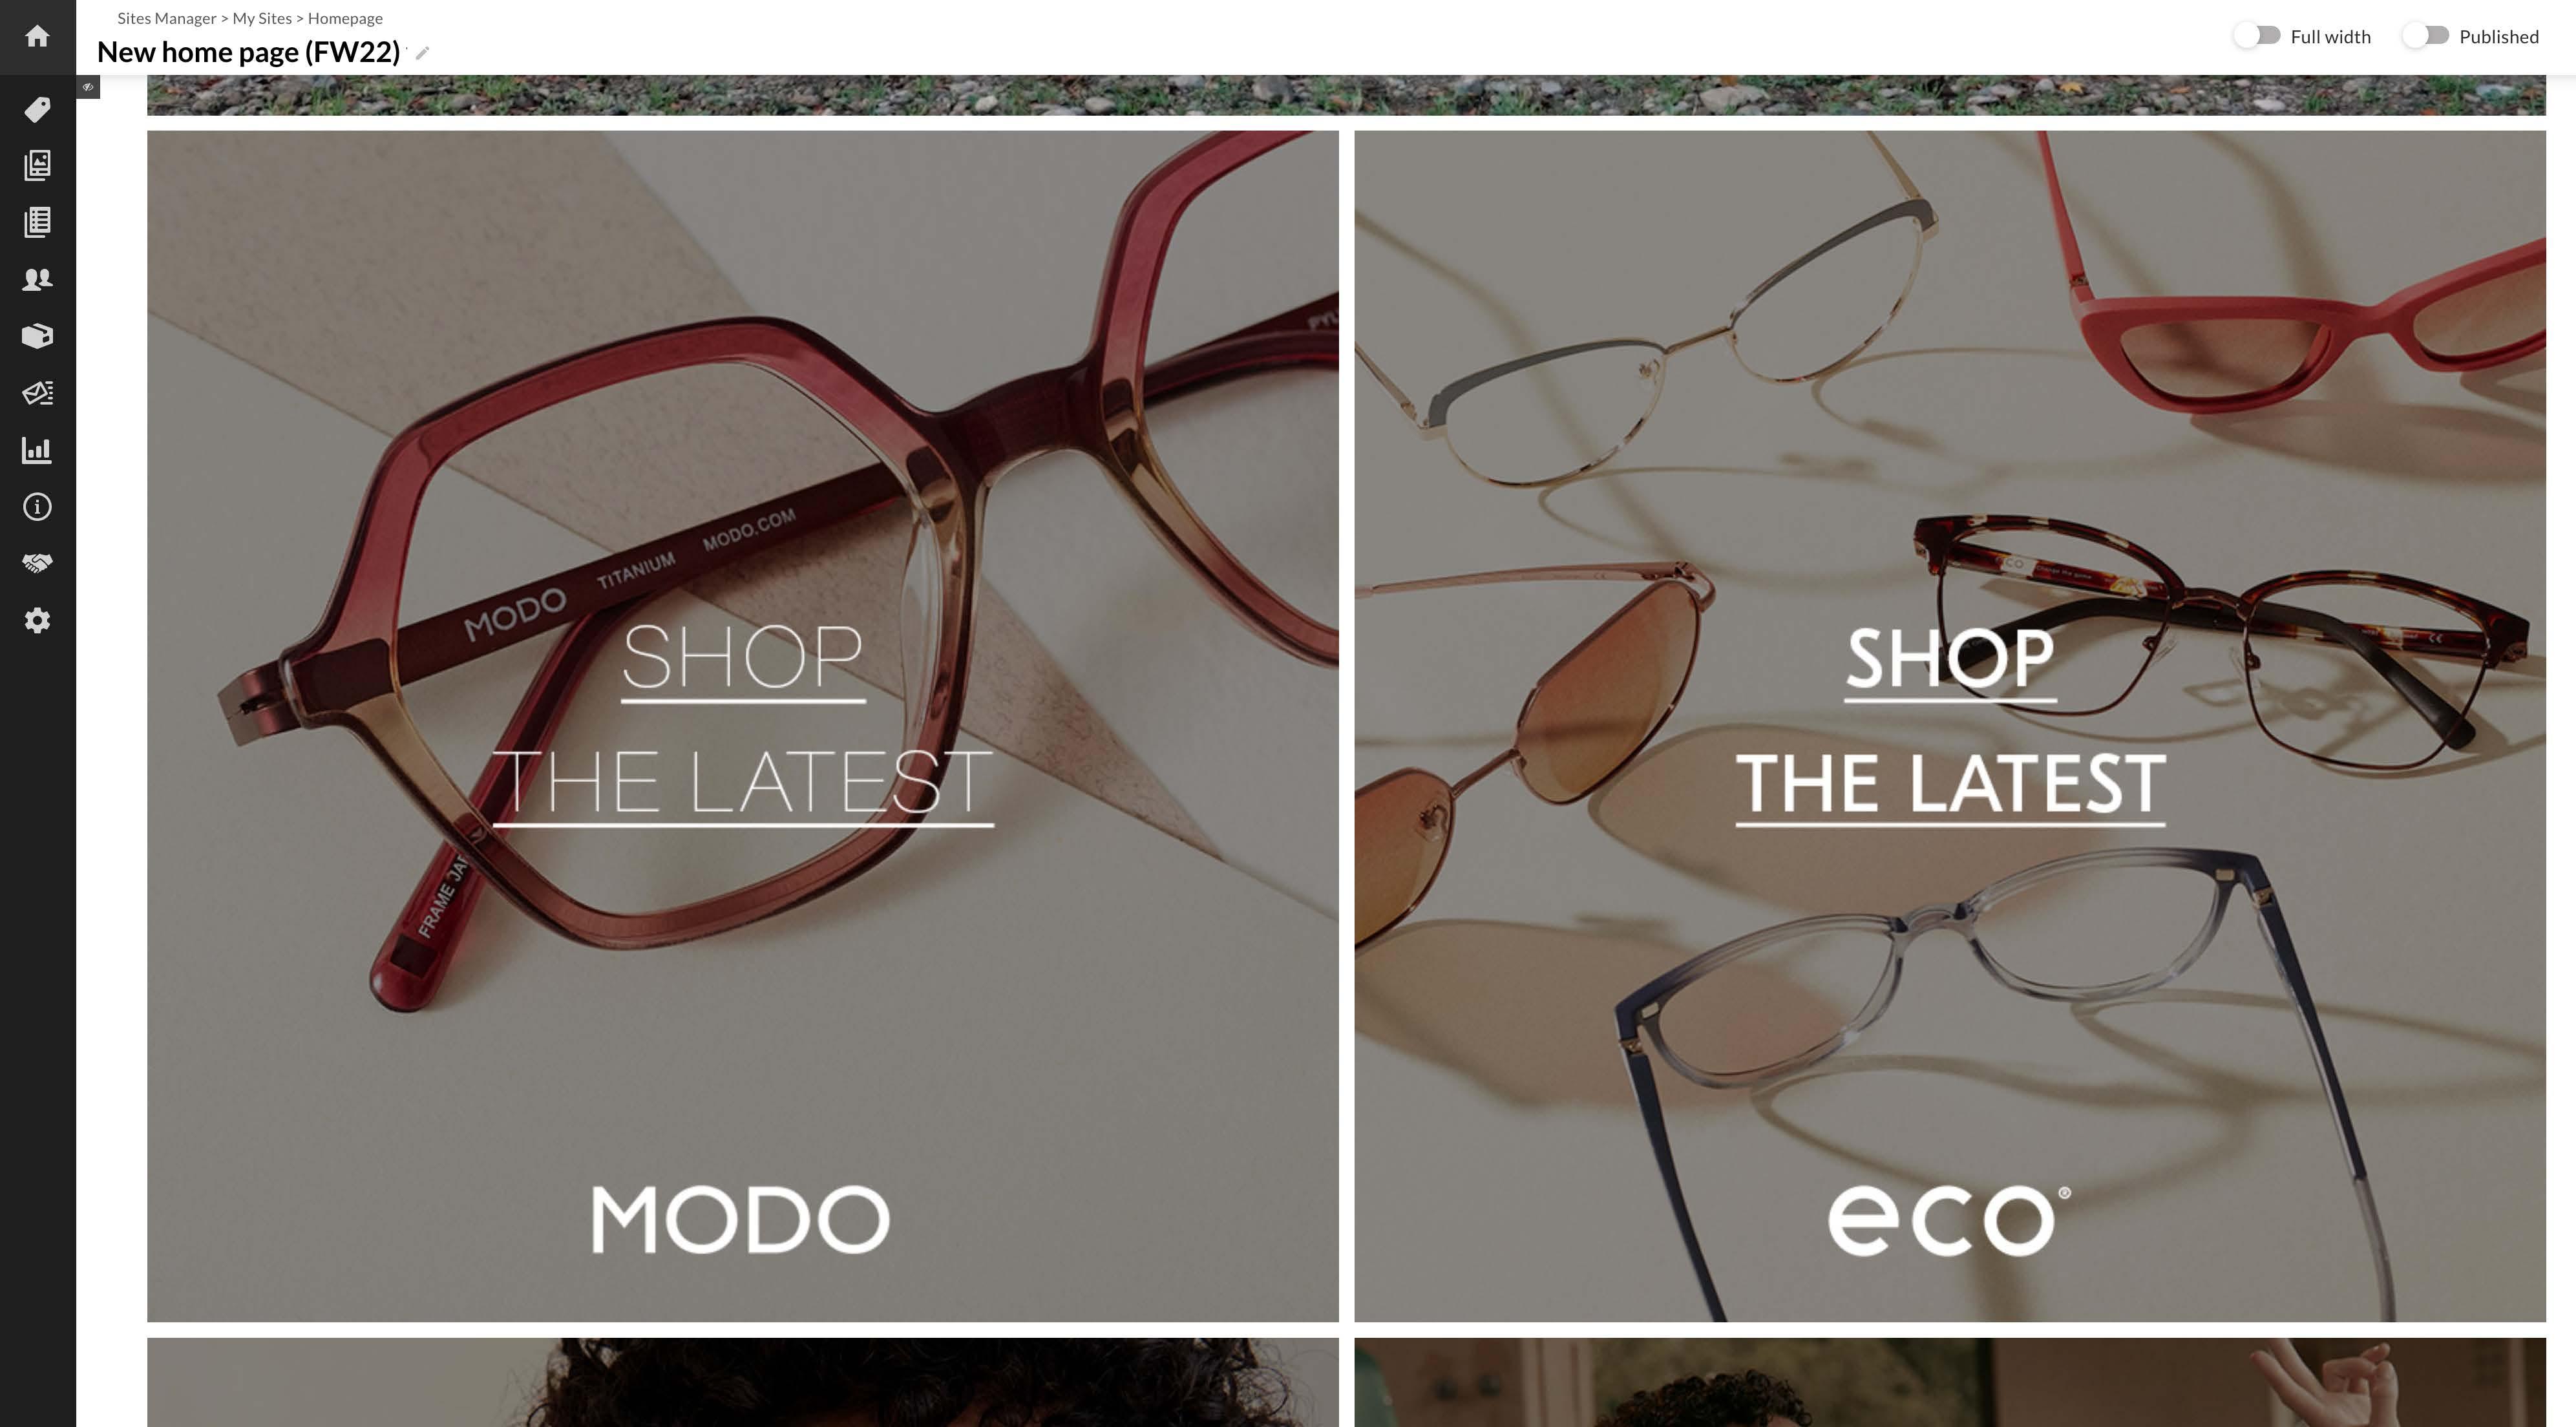Toggle the Published switch
Viewport: 2576px width, 1427px height.
click(x=2426, y=36)
